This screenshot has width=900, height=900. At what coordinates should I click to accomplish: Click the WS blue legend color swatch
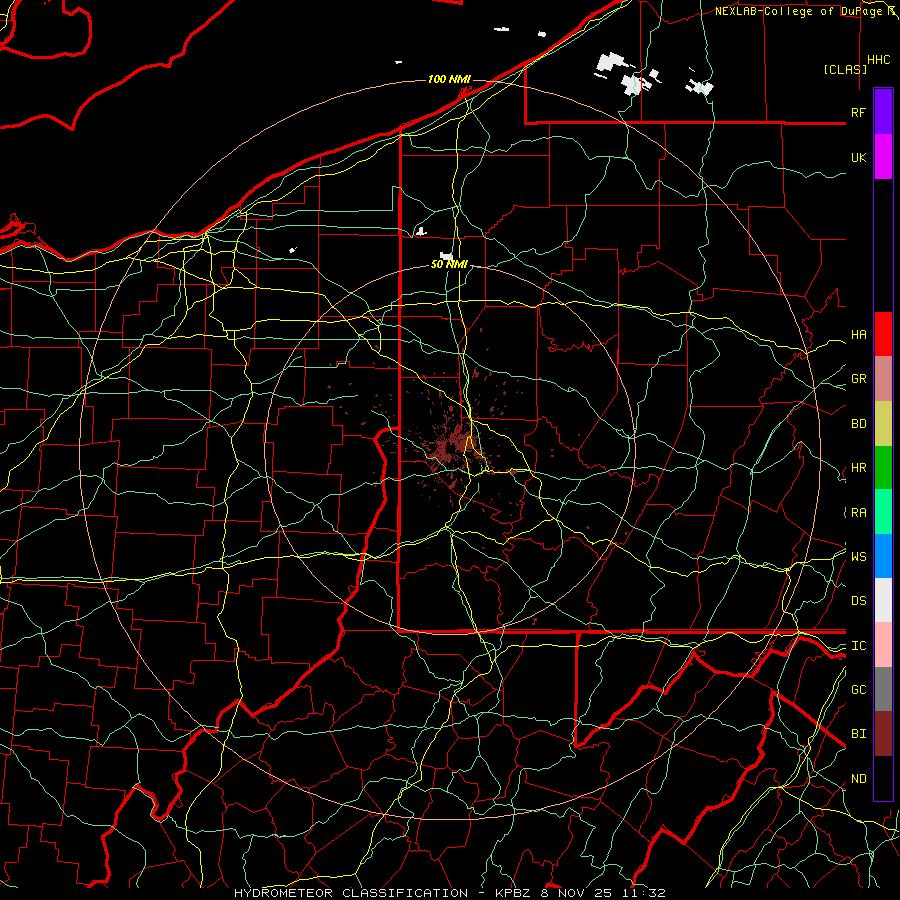click(x=883, y=556)
